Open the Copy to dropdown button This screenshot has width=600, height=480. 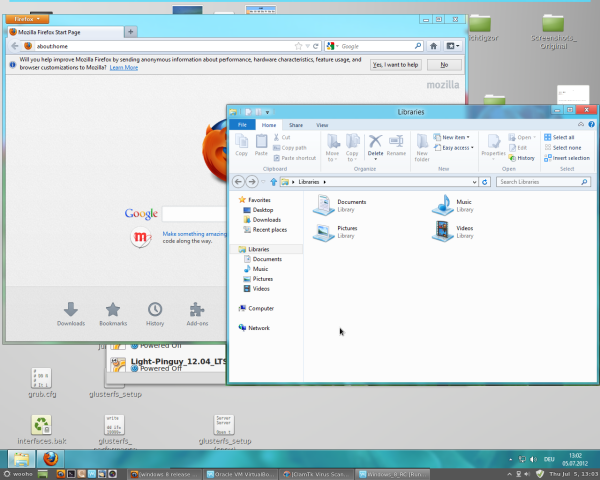click(352, 147)
